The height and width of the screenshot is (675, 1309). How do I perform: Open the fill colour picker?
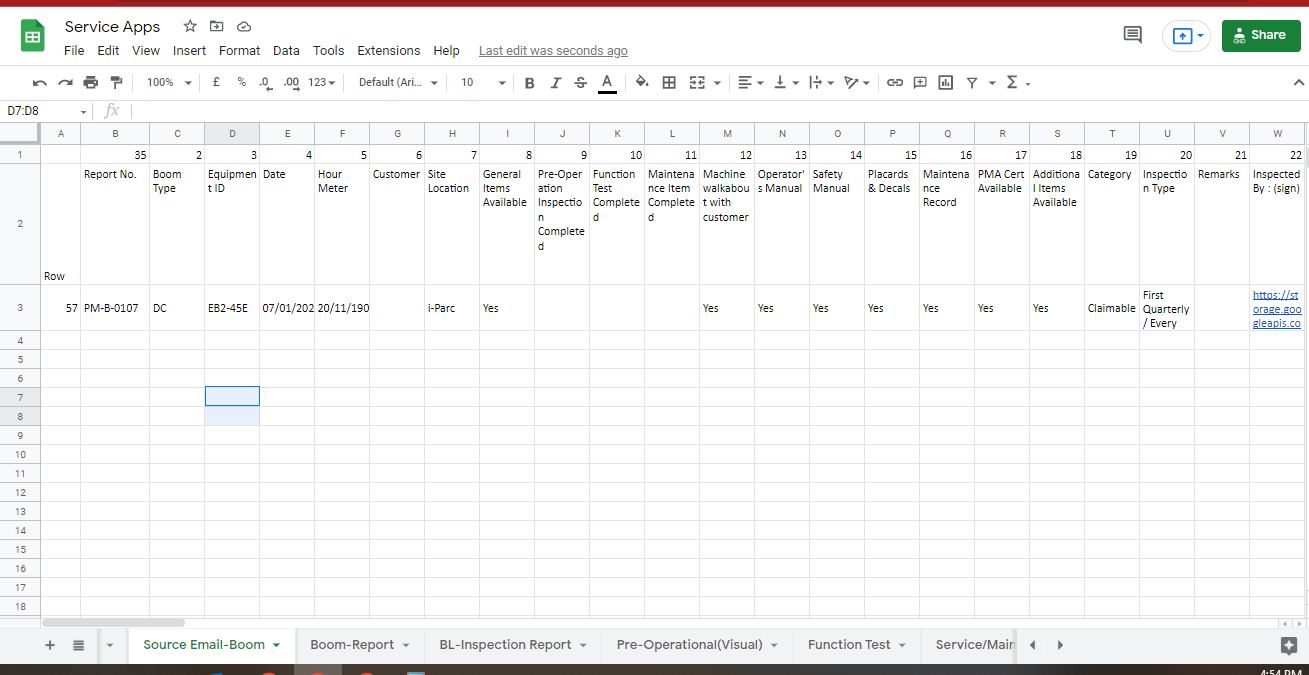tap(642, 83)
